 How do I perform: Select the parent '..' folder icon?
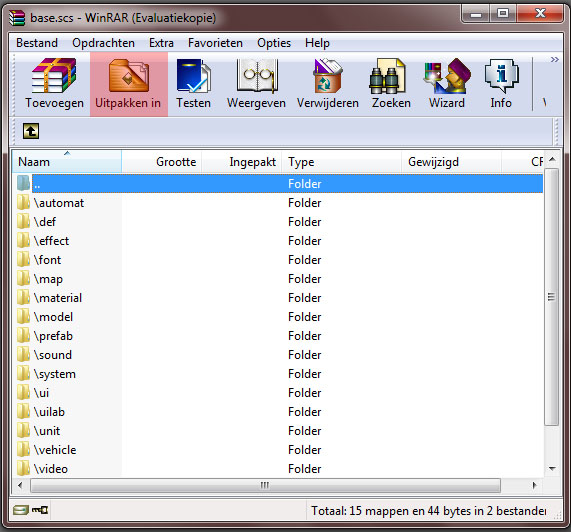pyautogui.click(x=23, y=183)
